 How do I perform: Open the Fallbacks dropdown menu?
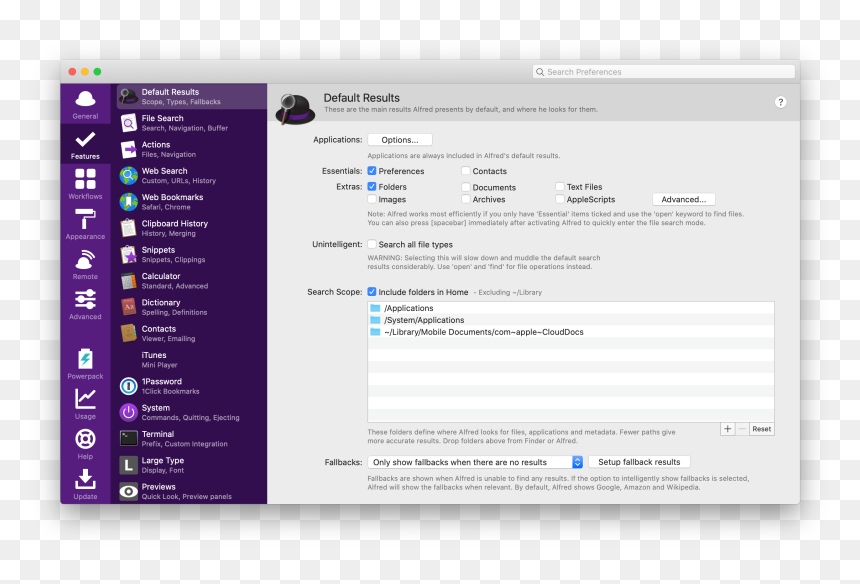[x=475, y=462]
